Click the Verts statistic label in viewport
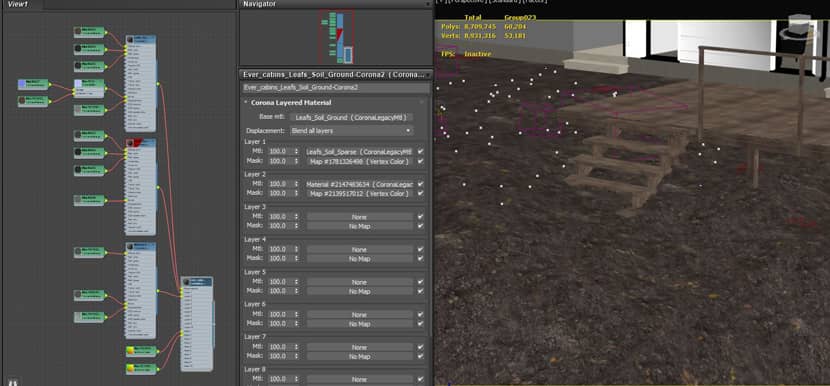The width and height of the screenshot is (830, 386). point(450,36)
